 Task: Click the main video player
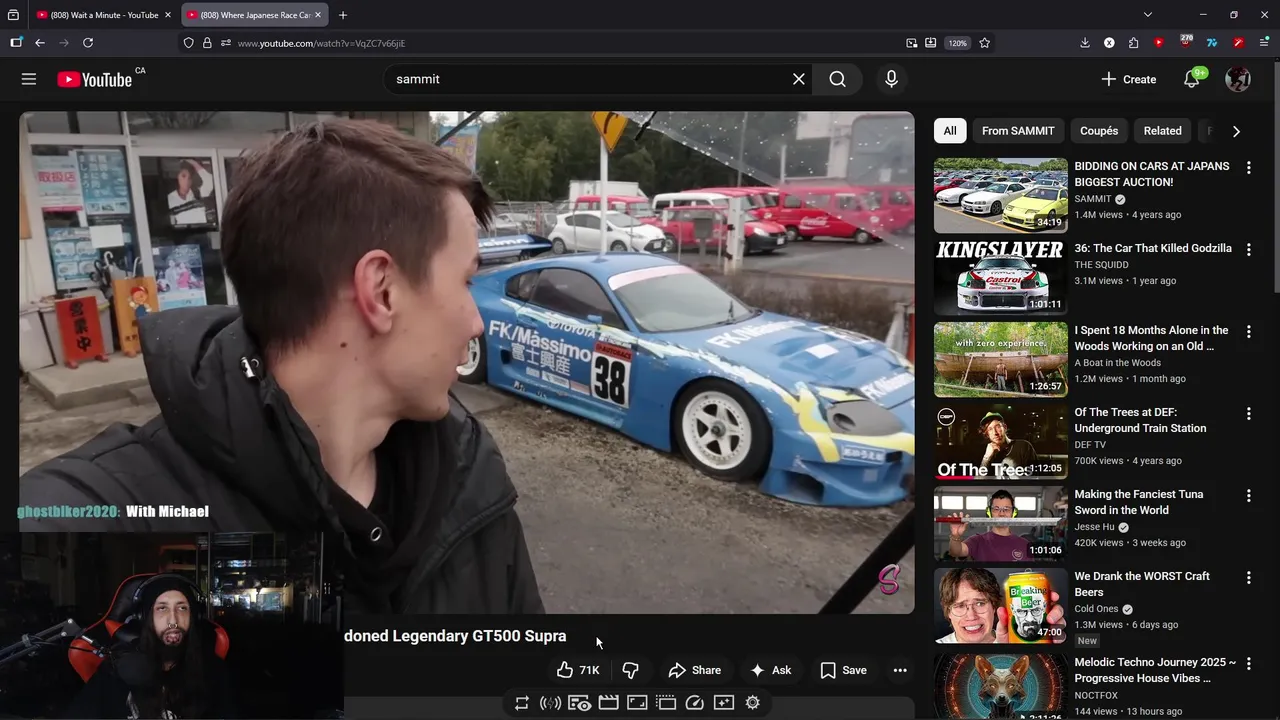466,362
